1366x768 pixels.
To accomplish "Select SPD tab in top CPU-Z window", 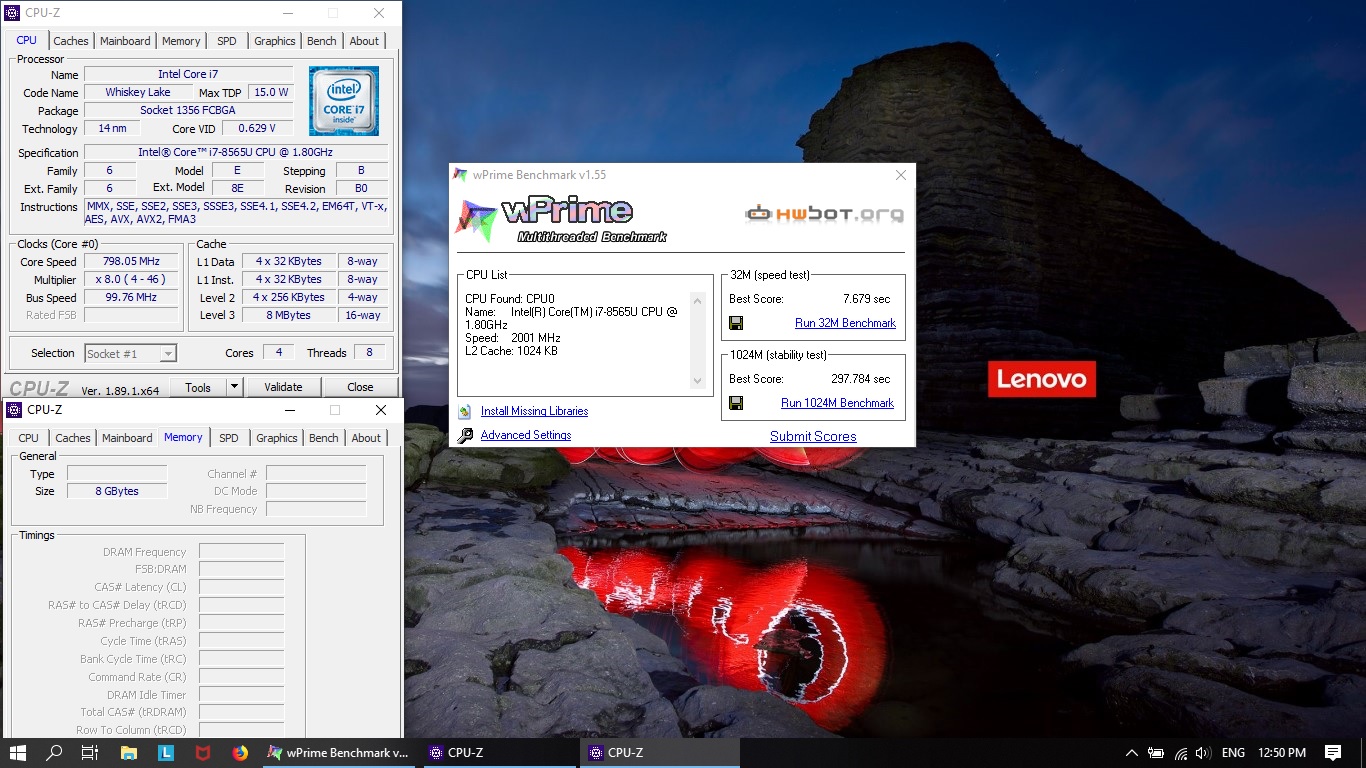I will (x=227, y=41).
